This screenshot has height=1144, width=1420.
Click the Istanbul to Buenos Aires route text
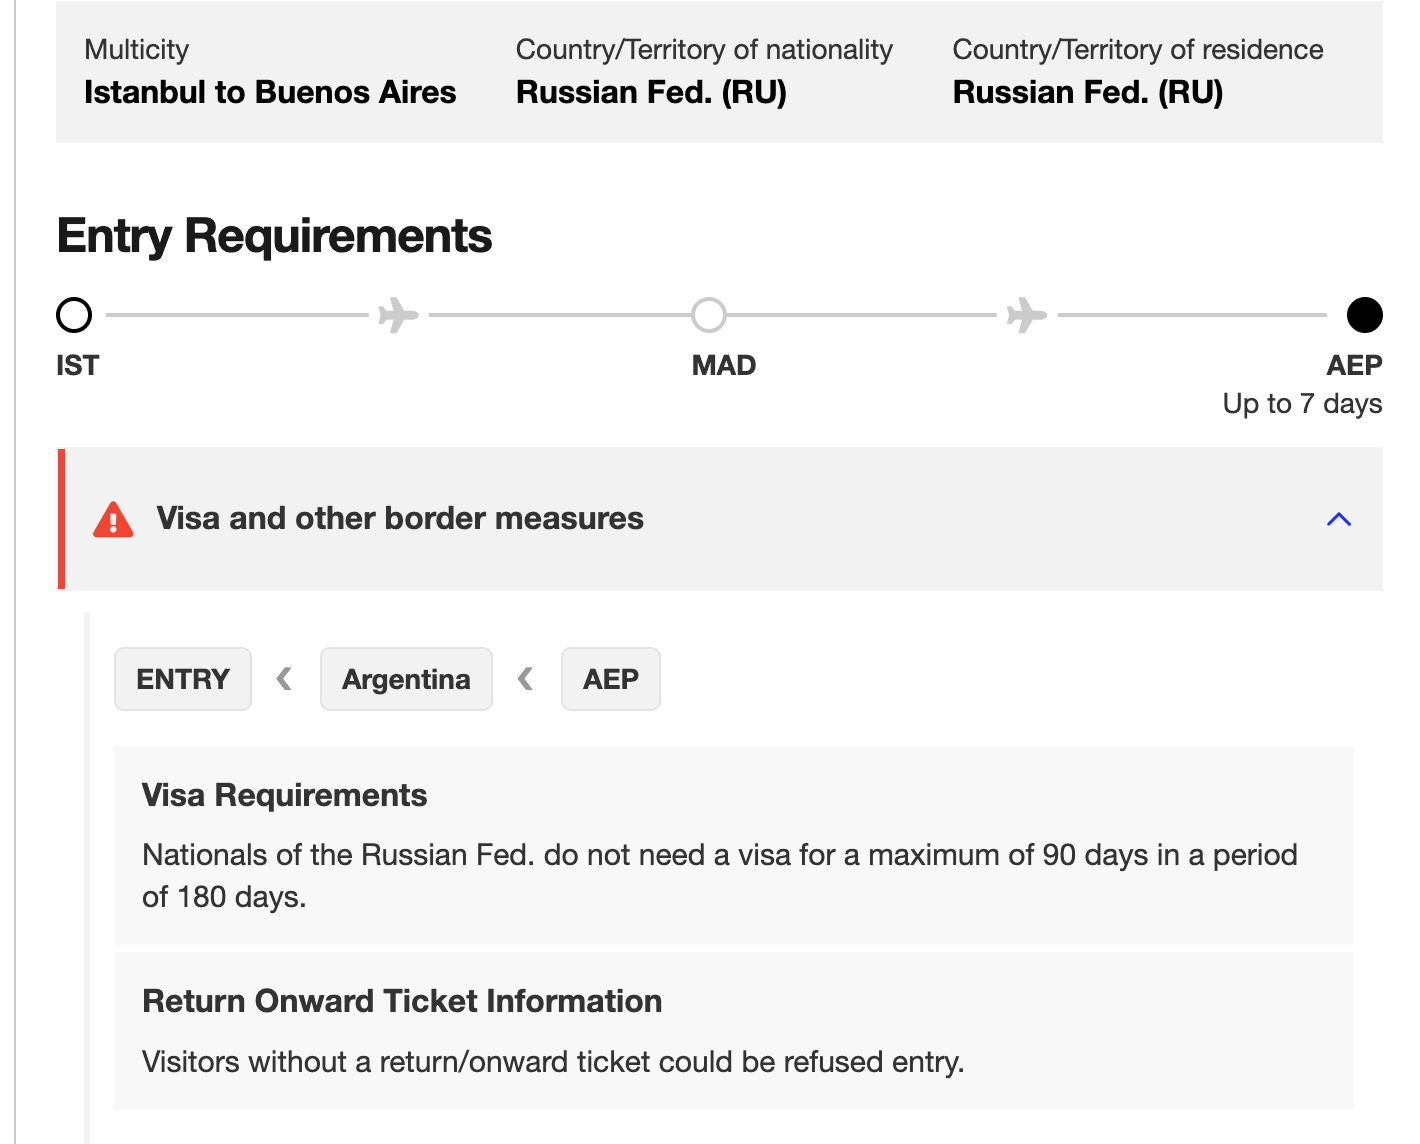tap(270, 92)
